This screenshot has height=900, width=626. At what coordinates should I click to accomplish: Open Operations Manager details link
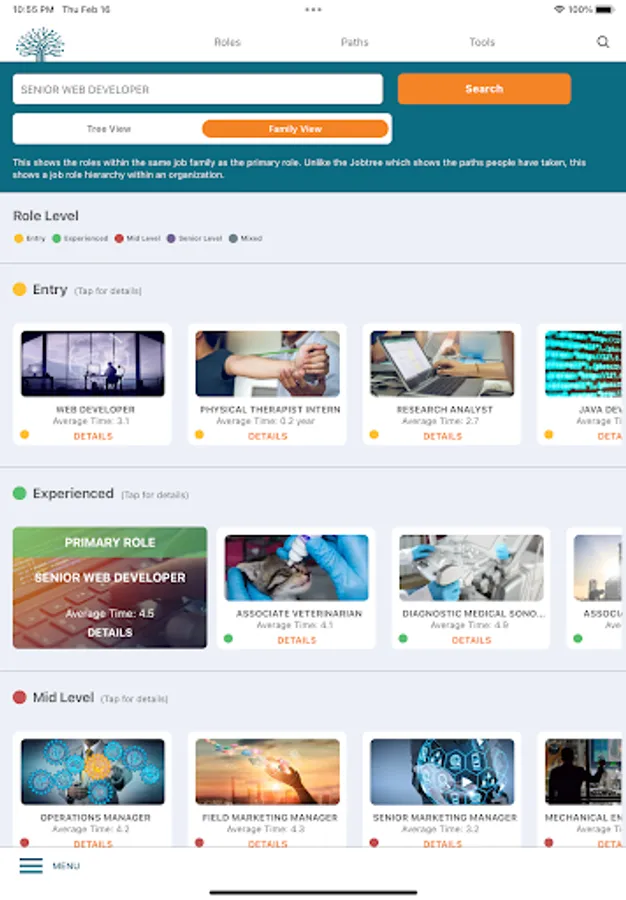pyautogui.click(x=93, y=844)
